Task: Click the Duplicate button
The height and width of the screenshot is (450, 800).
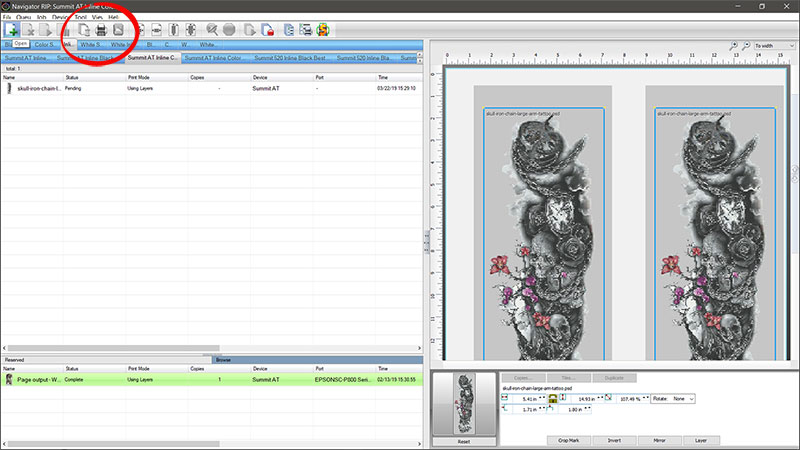Action: tap(614, 378)
